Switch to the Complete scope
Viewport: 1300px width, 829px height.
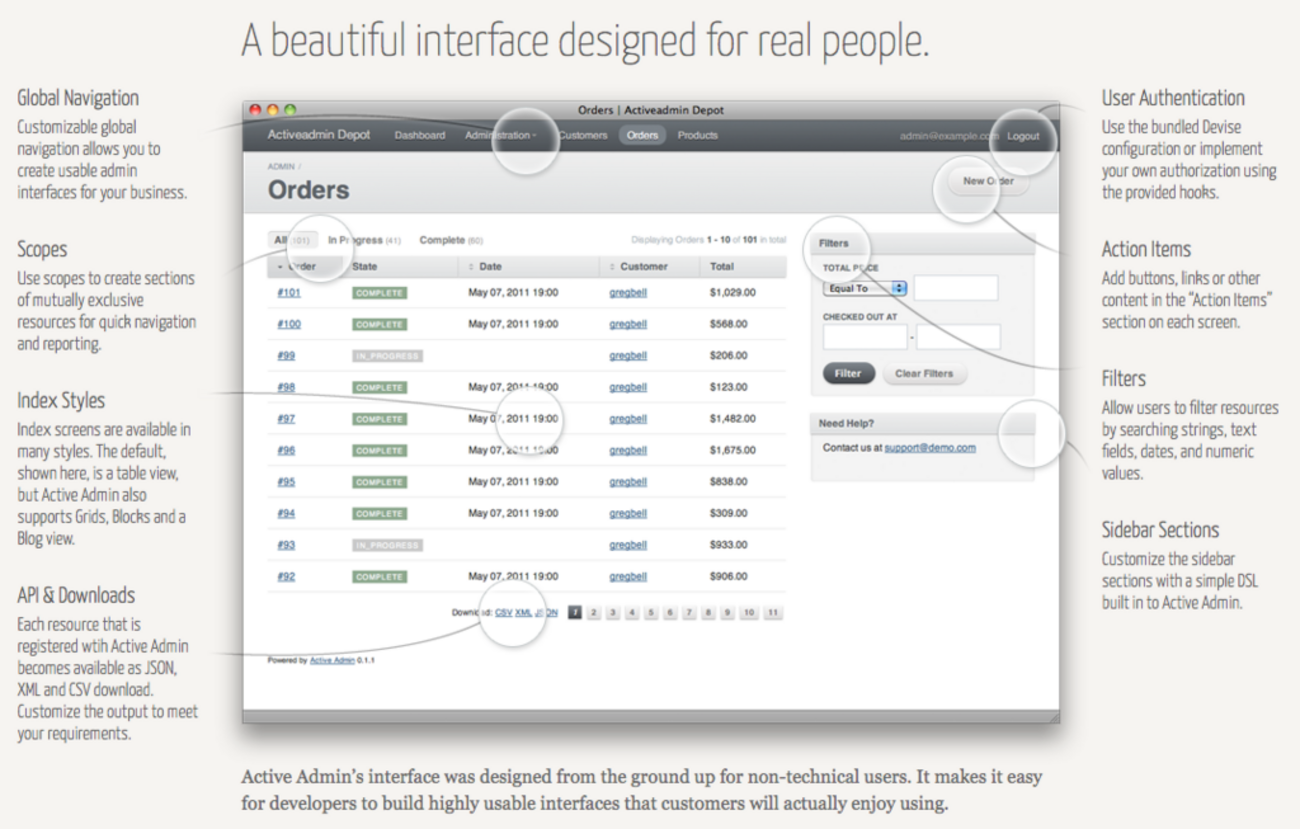tap(451, 240)
